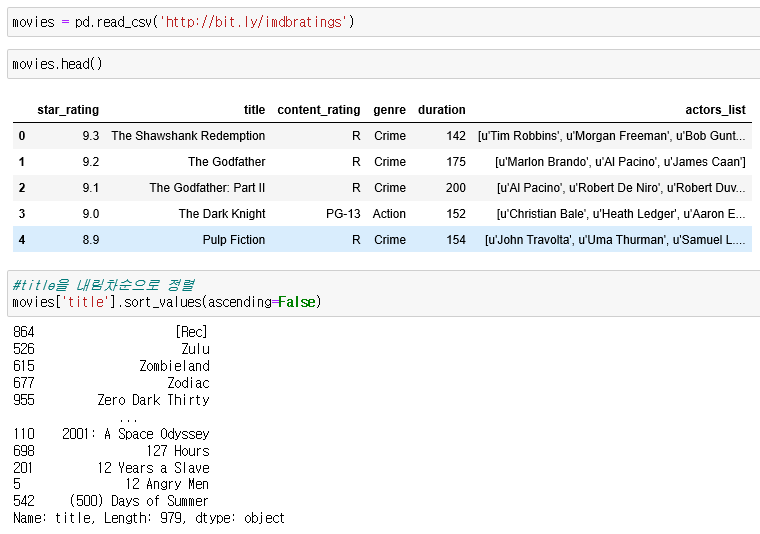This screenshot has height=534, width=760.
Task: Select Pulp Fiction title cell
Action: click(x=234, y=240)
